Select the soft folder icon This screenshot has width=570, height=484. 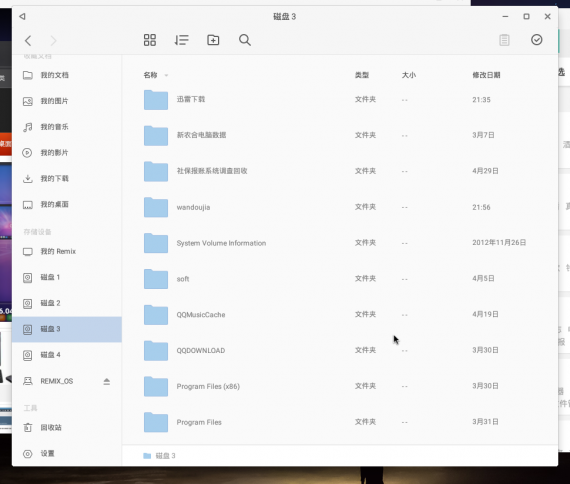[156, 279]
